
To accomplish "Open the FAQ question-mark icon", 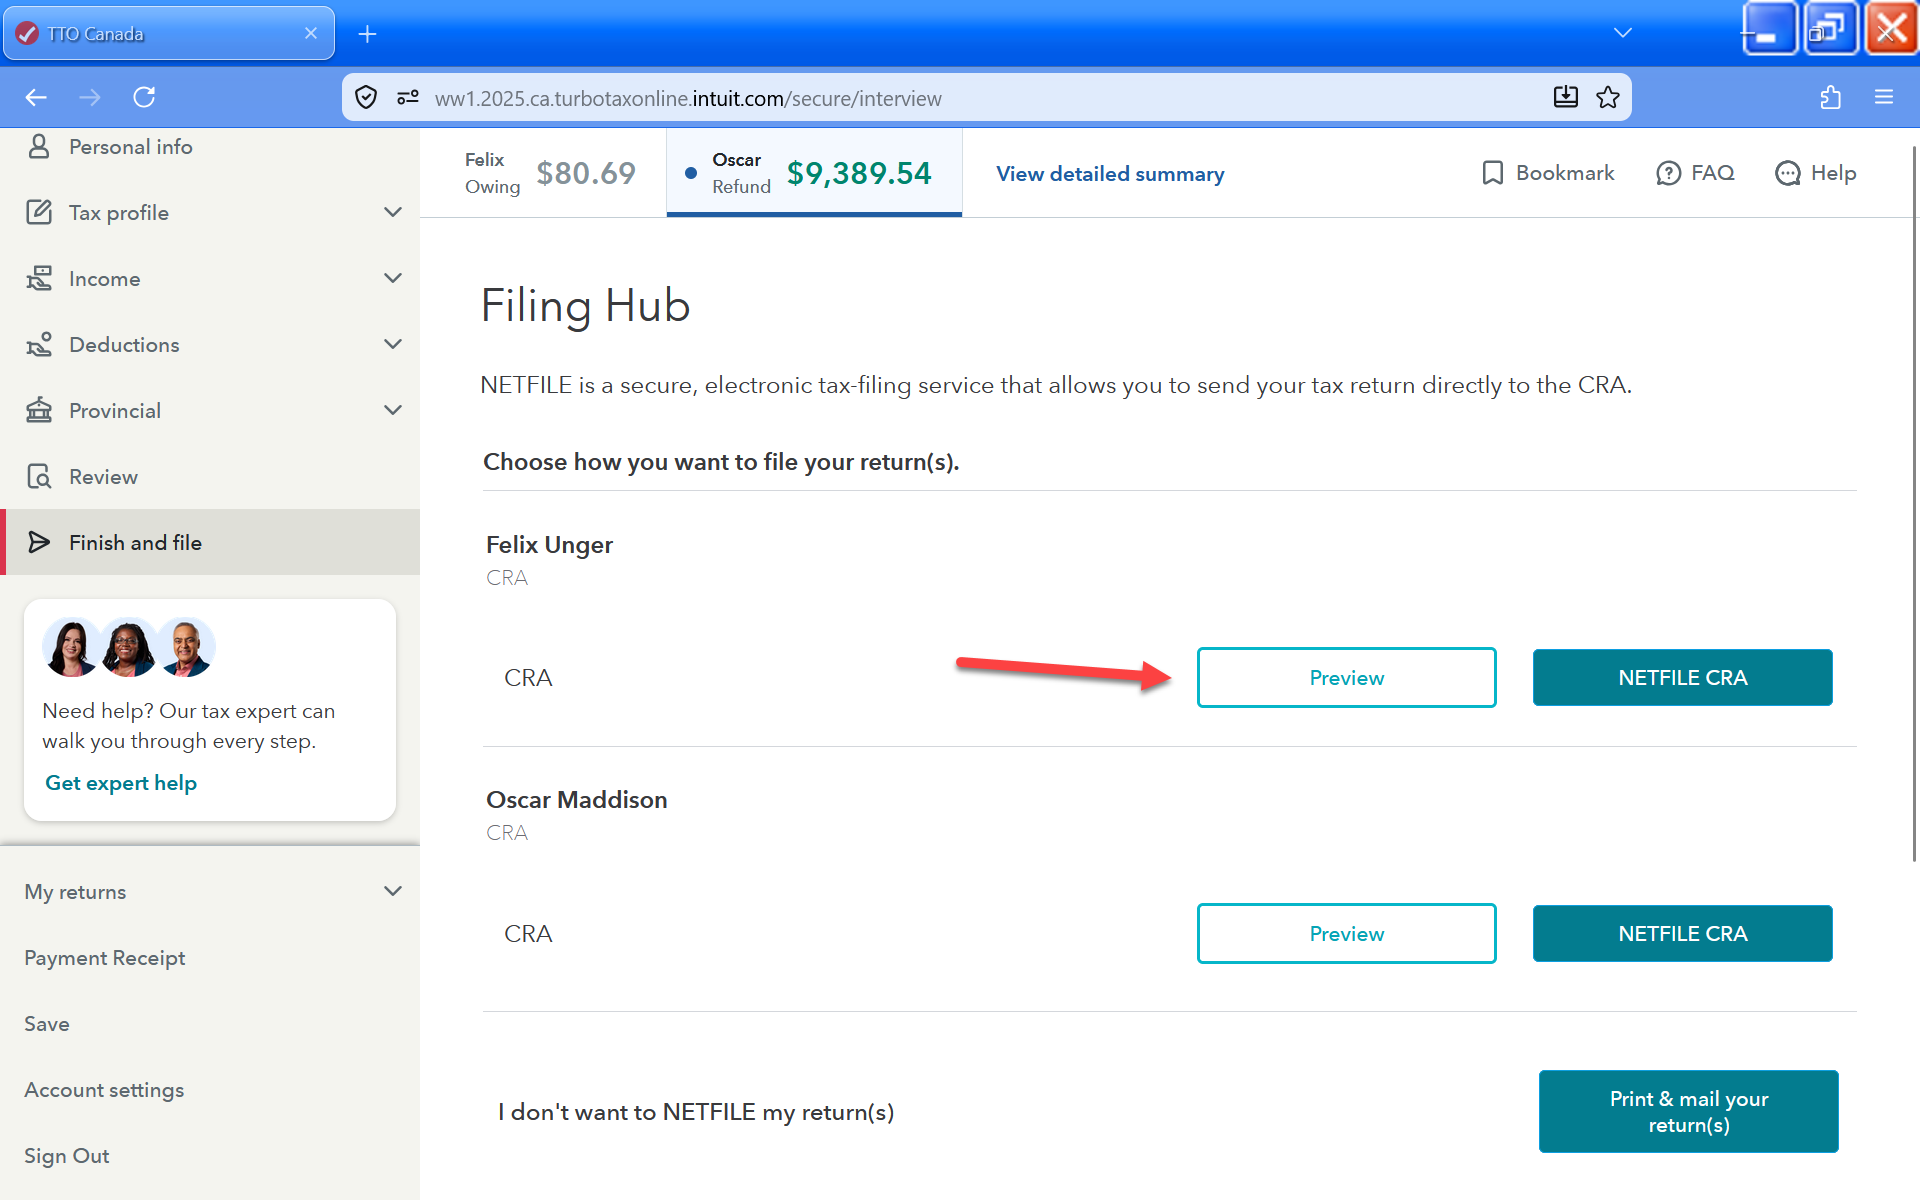I will (1668, 173).
